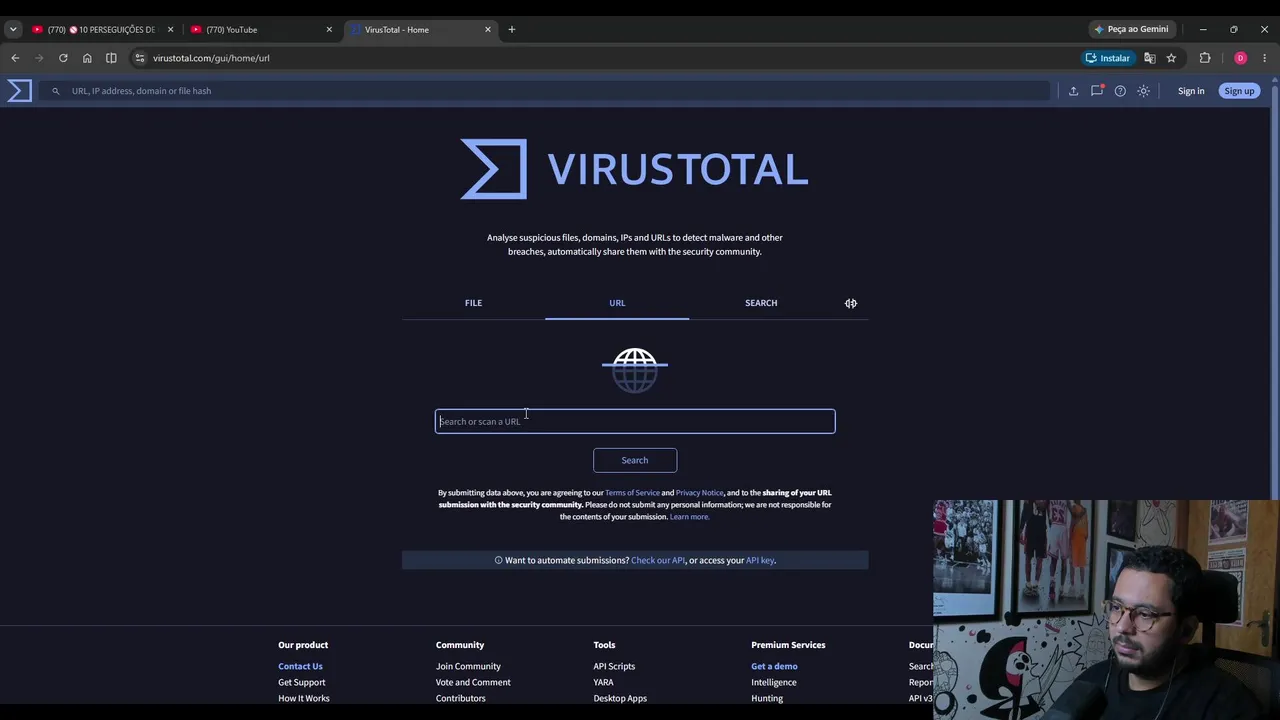The height and width of the screenshot is (720, 1280).
Task: Open the "Get a demo" footer link
Action: pos(774,666)
